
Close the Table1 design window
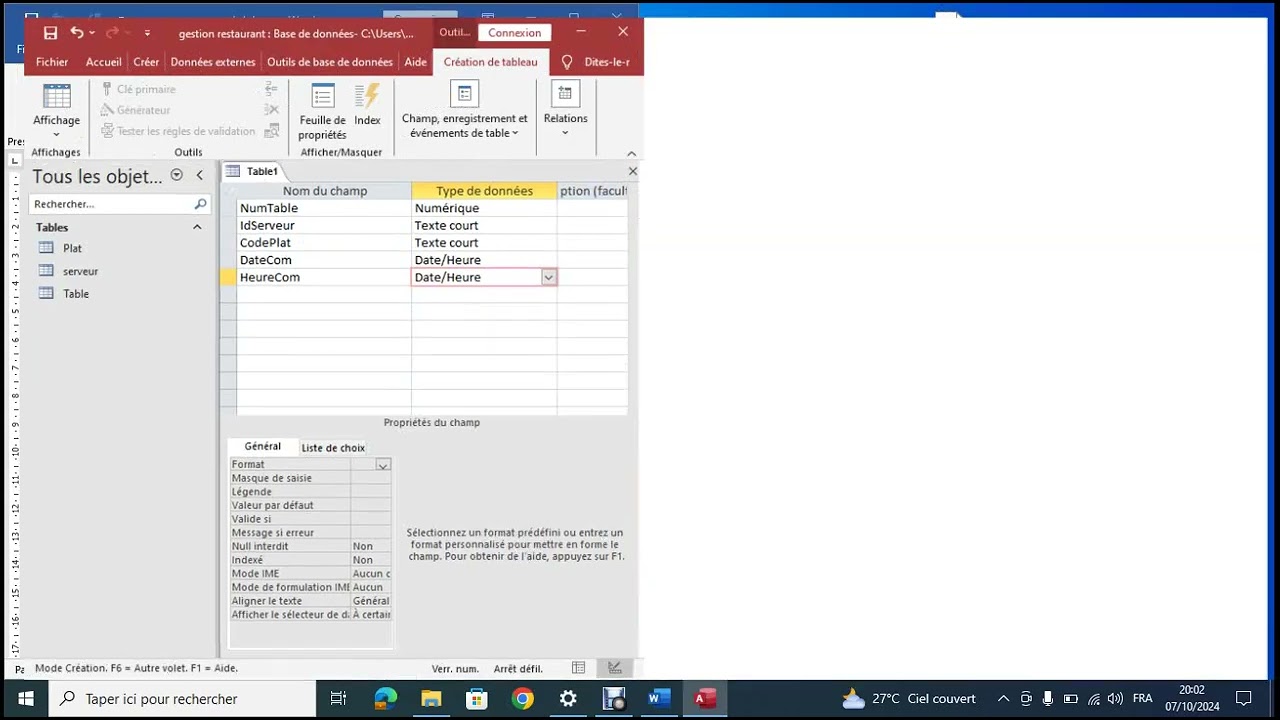click(x=632, y=171)
